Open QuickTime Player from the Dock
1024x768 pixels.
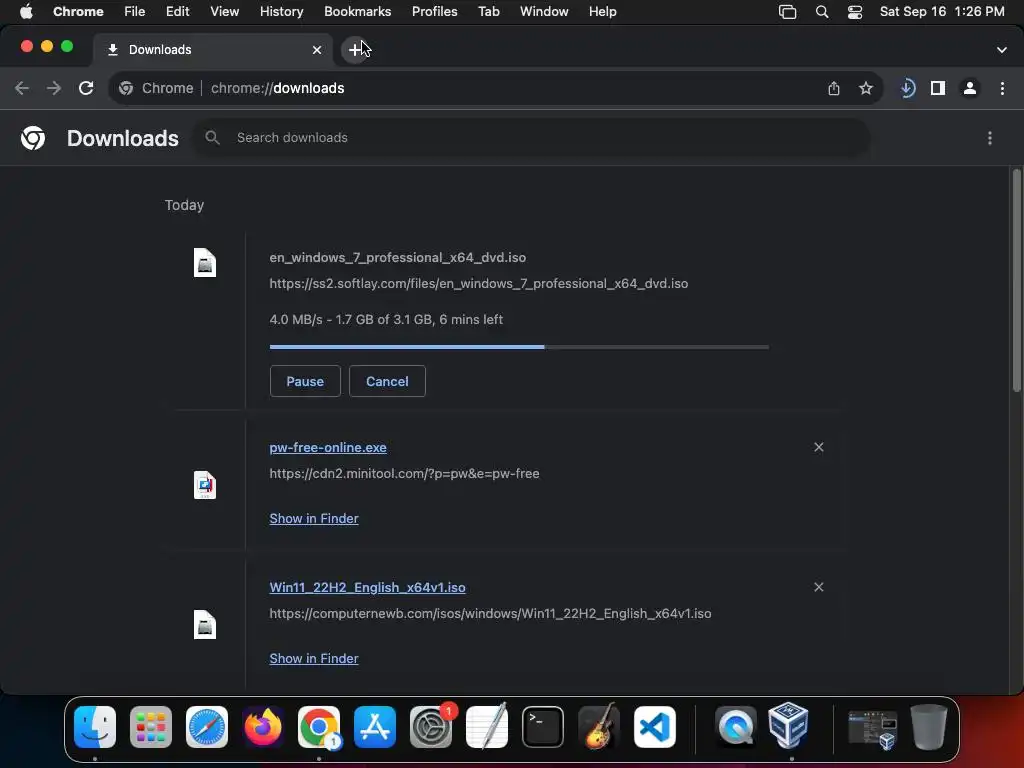point(735,727)
